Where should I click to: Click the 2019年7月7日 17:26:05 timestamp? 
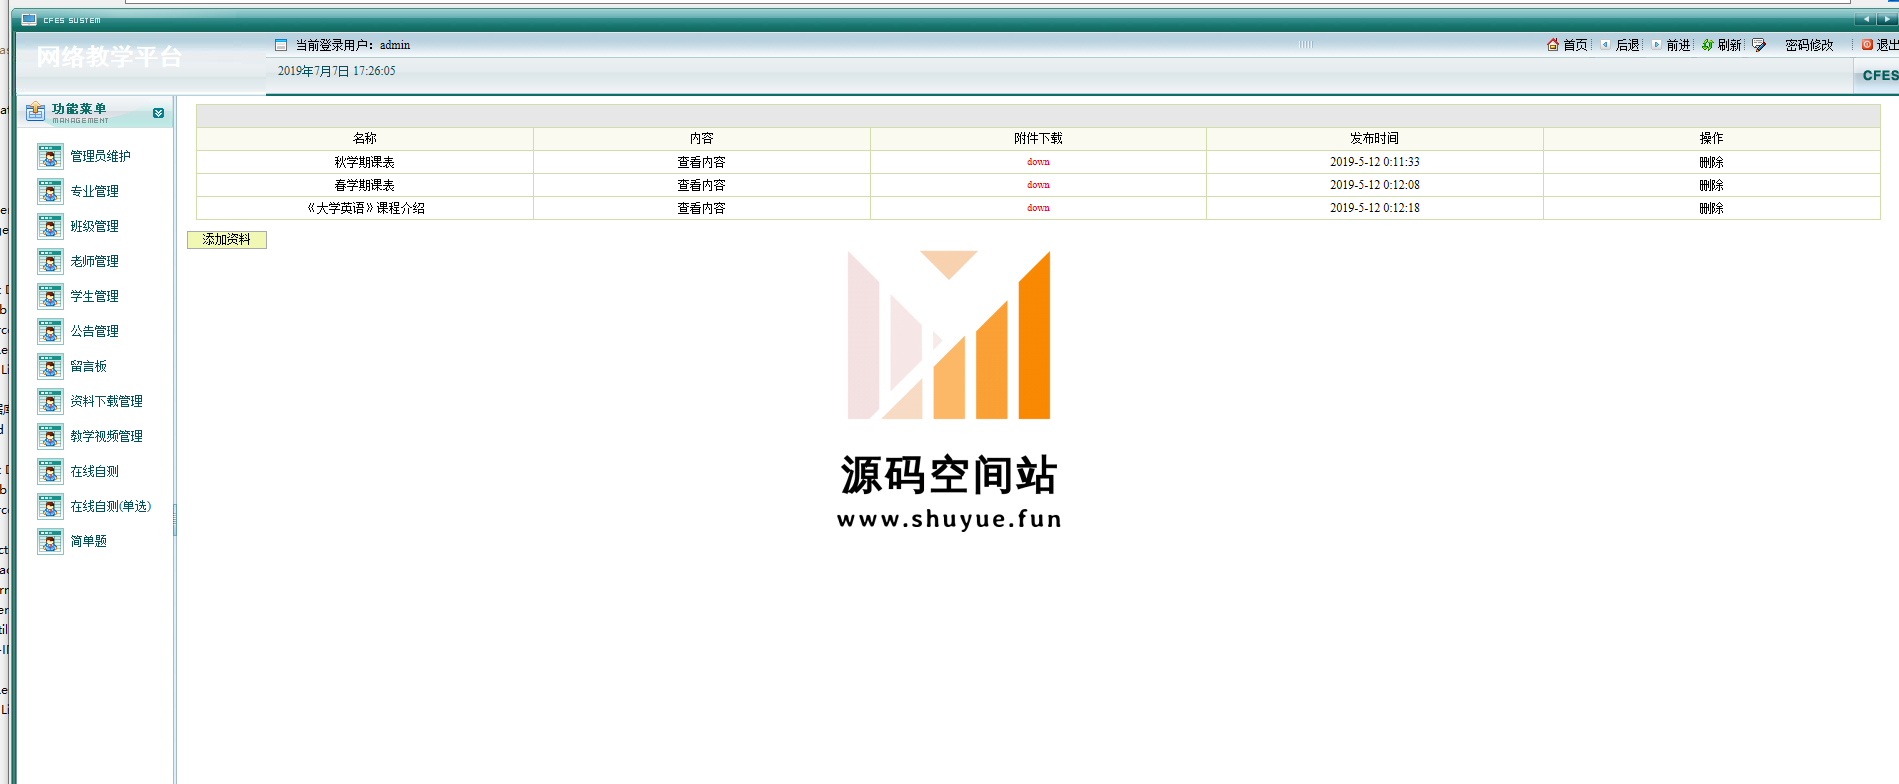pyautogui.click(x=336, y=71)
